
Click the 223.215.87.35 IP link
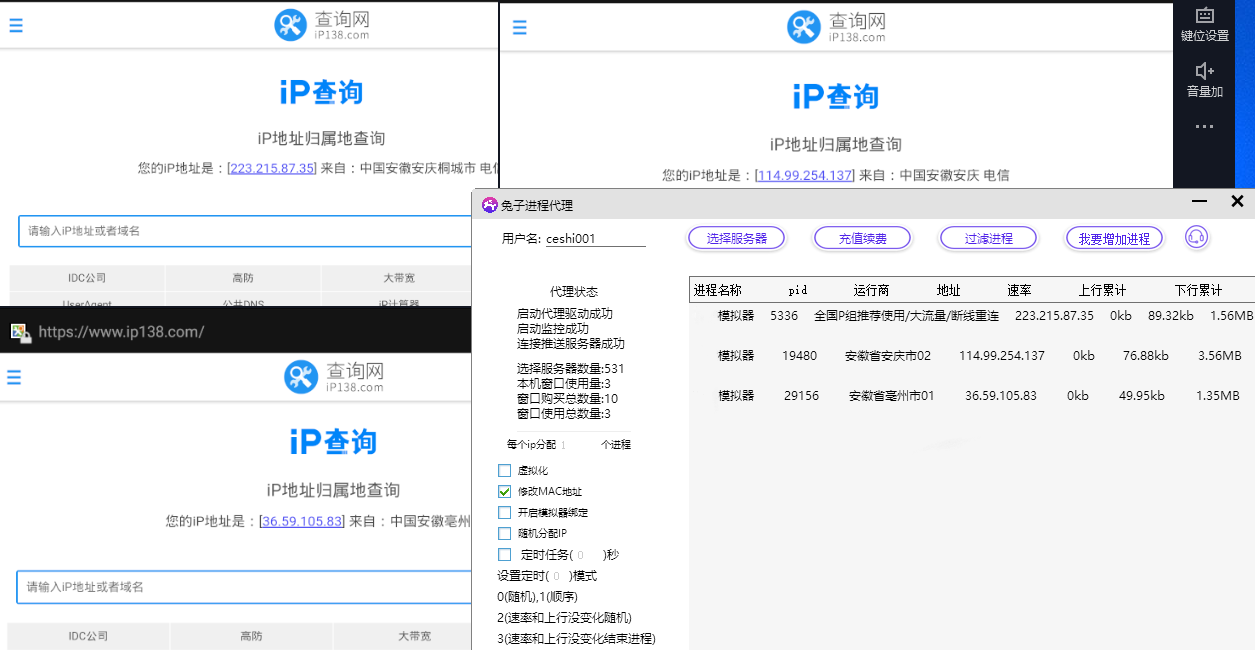(x=273, y=168)
